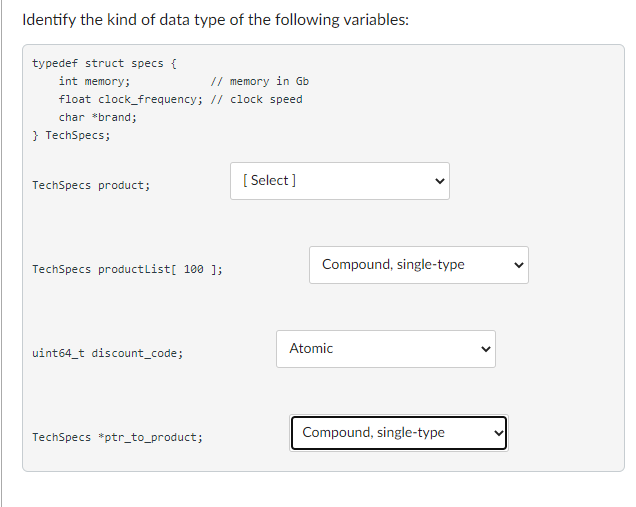Open the productList data type dropdown
Image resolution: width=636 pixels, height=507 pixels.
[419, 265]
